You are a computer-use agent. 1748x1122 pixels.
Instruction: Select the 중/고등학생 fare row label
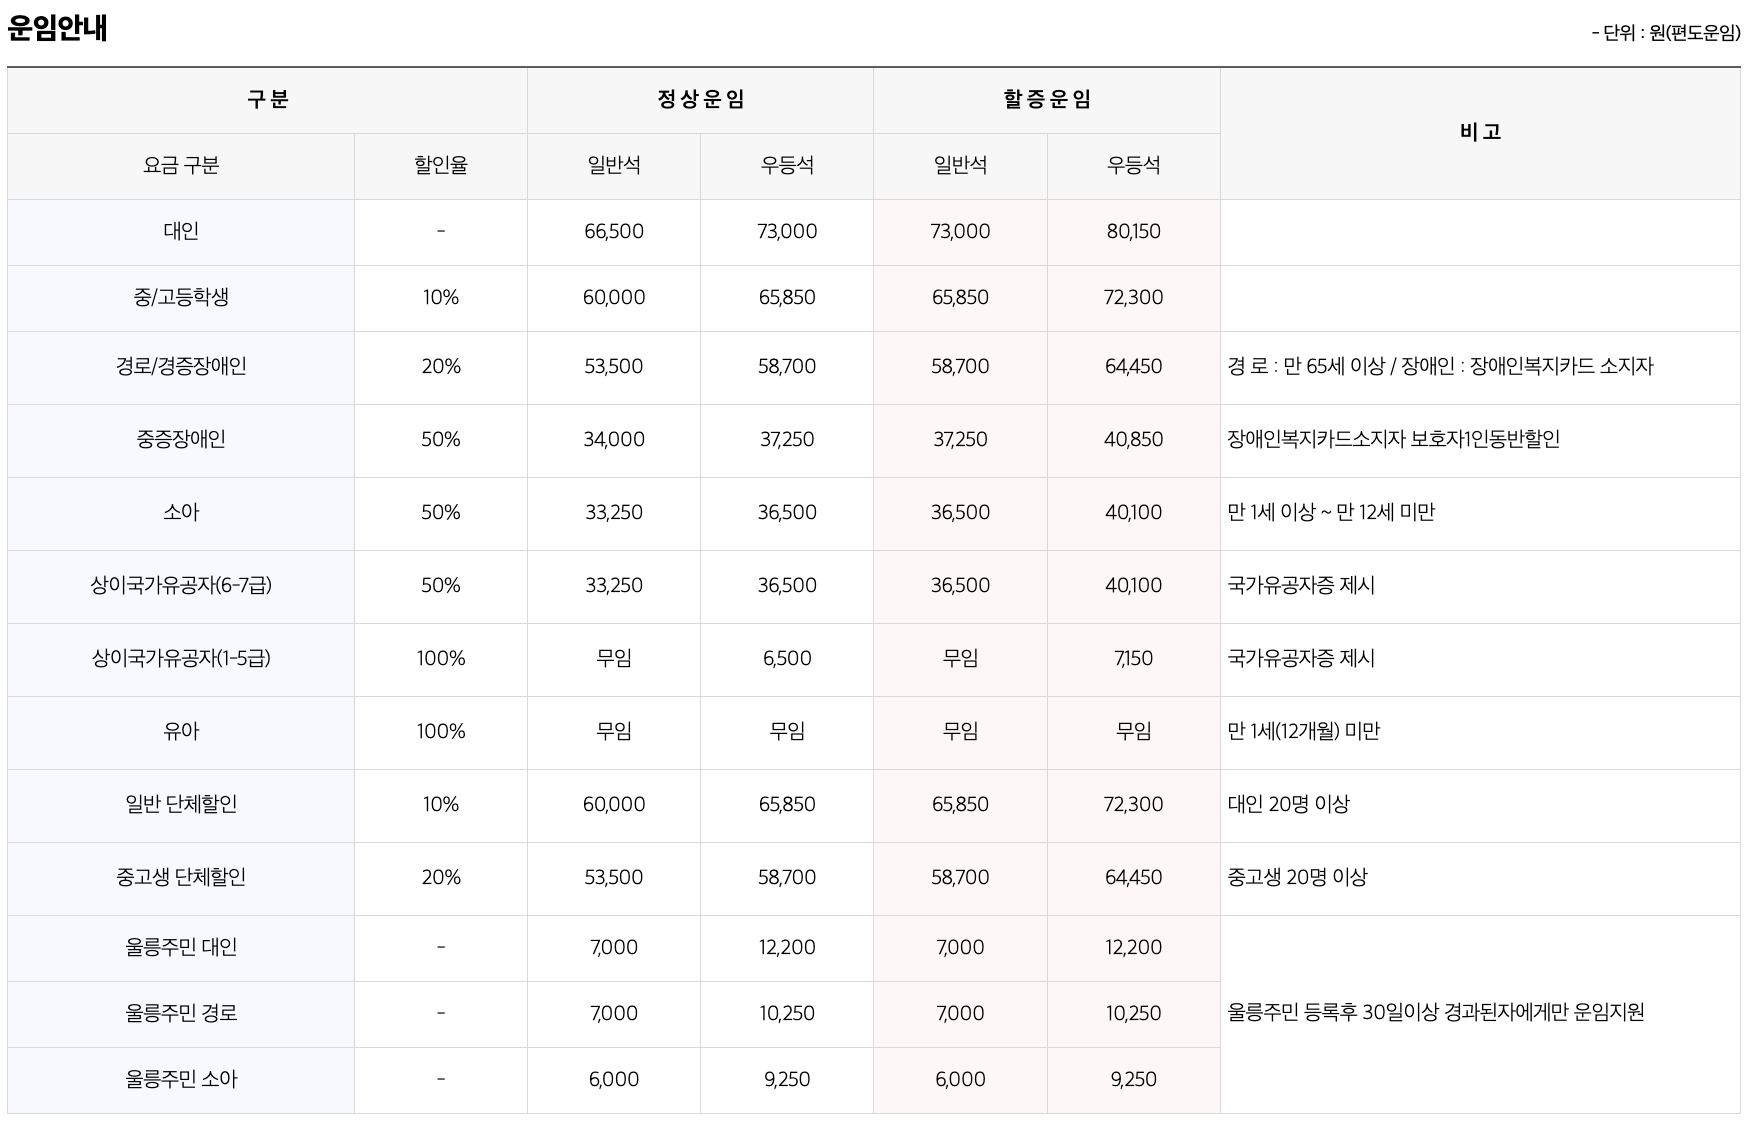179,297
